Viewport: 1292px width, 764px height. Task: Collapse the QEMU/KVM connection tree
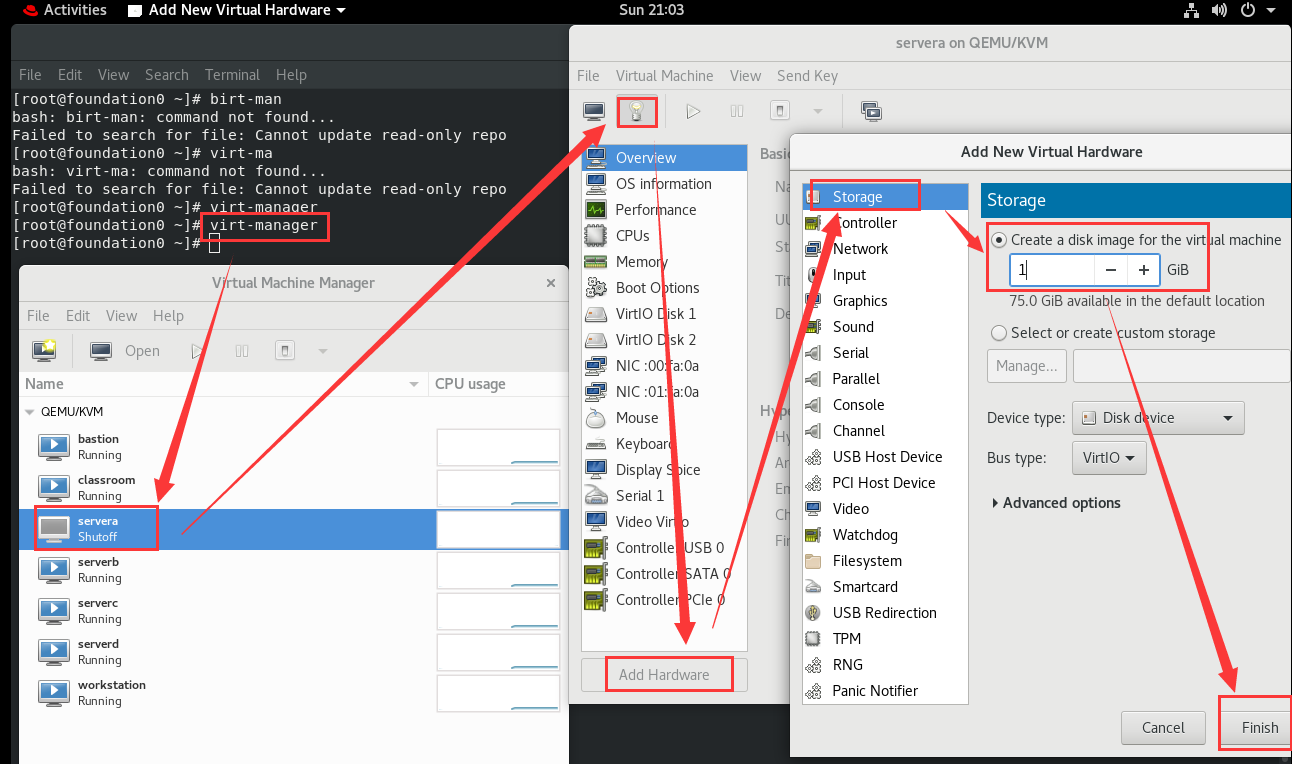[30, 412]
